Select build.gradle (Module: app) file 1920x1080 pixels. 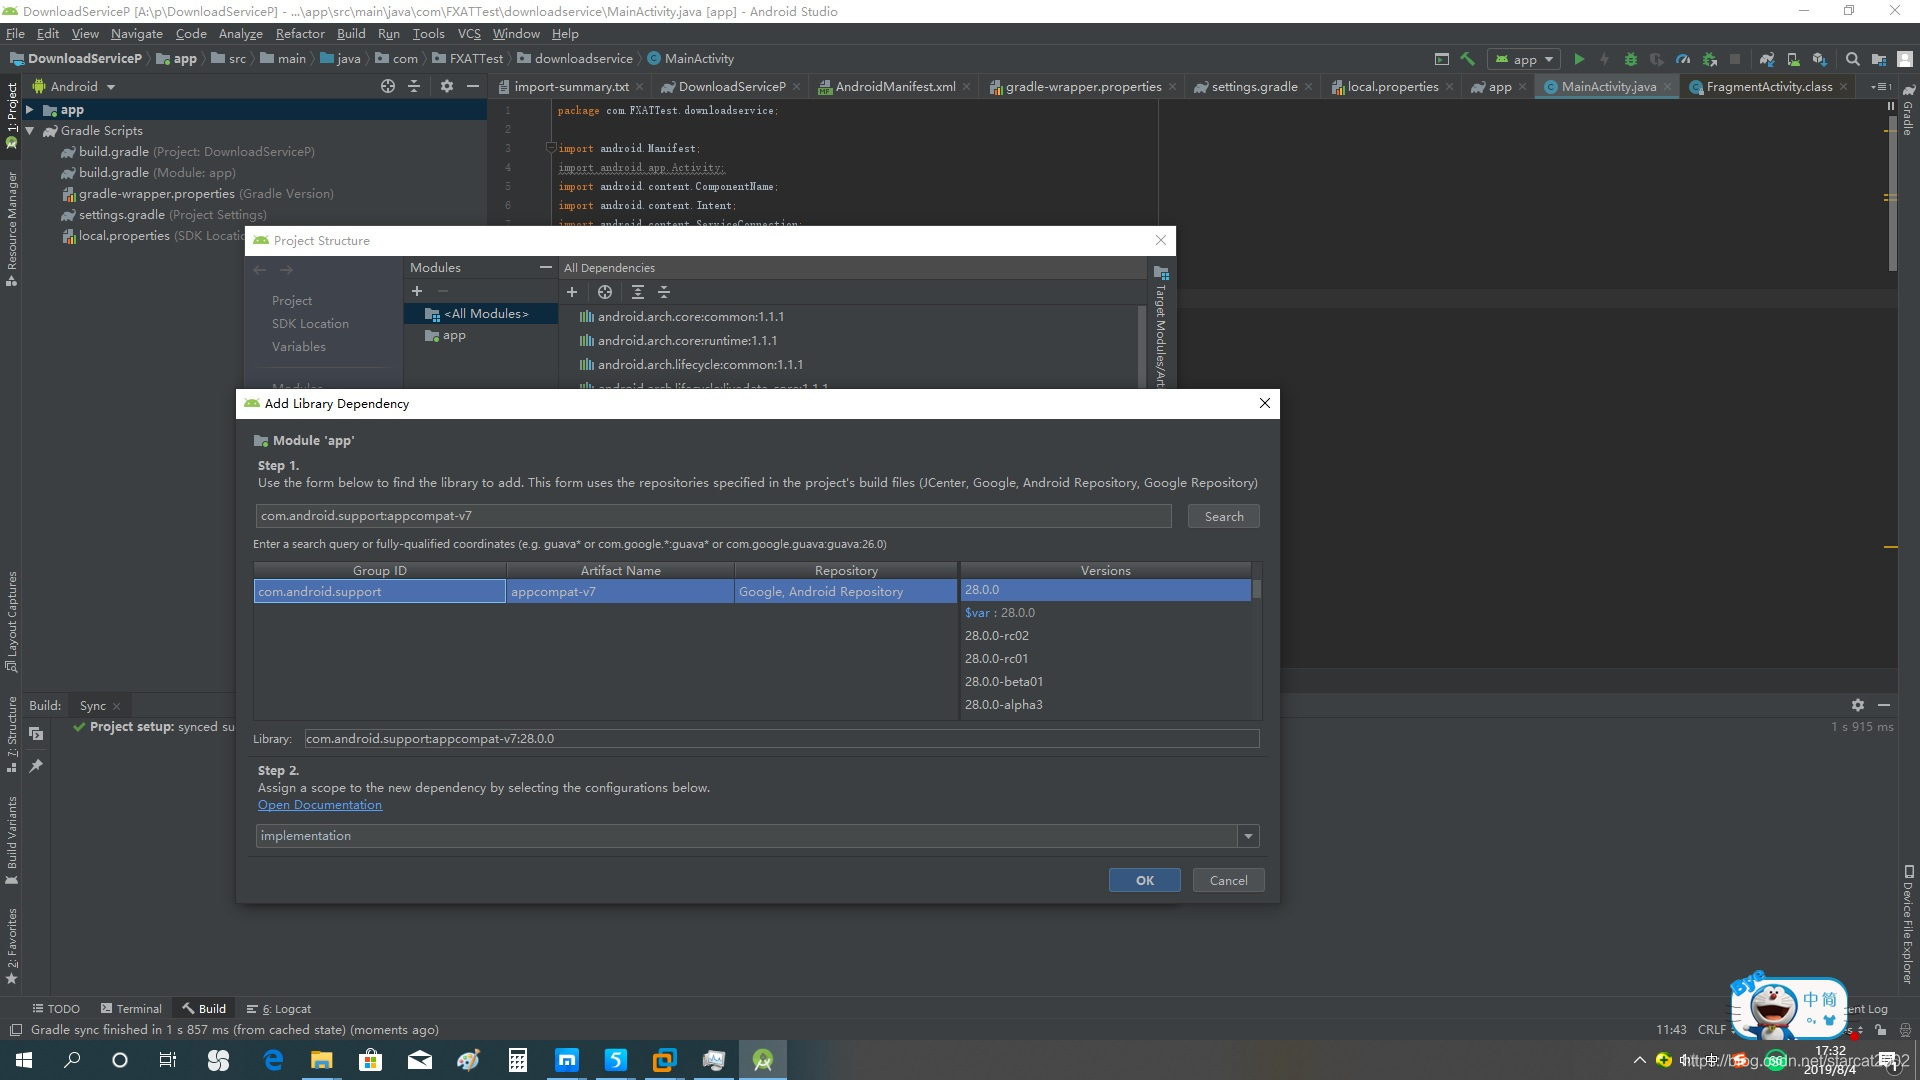[x=148, y=173]
